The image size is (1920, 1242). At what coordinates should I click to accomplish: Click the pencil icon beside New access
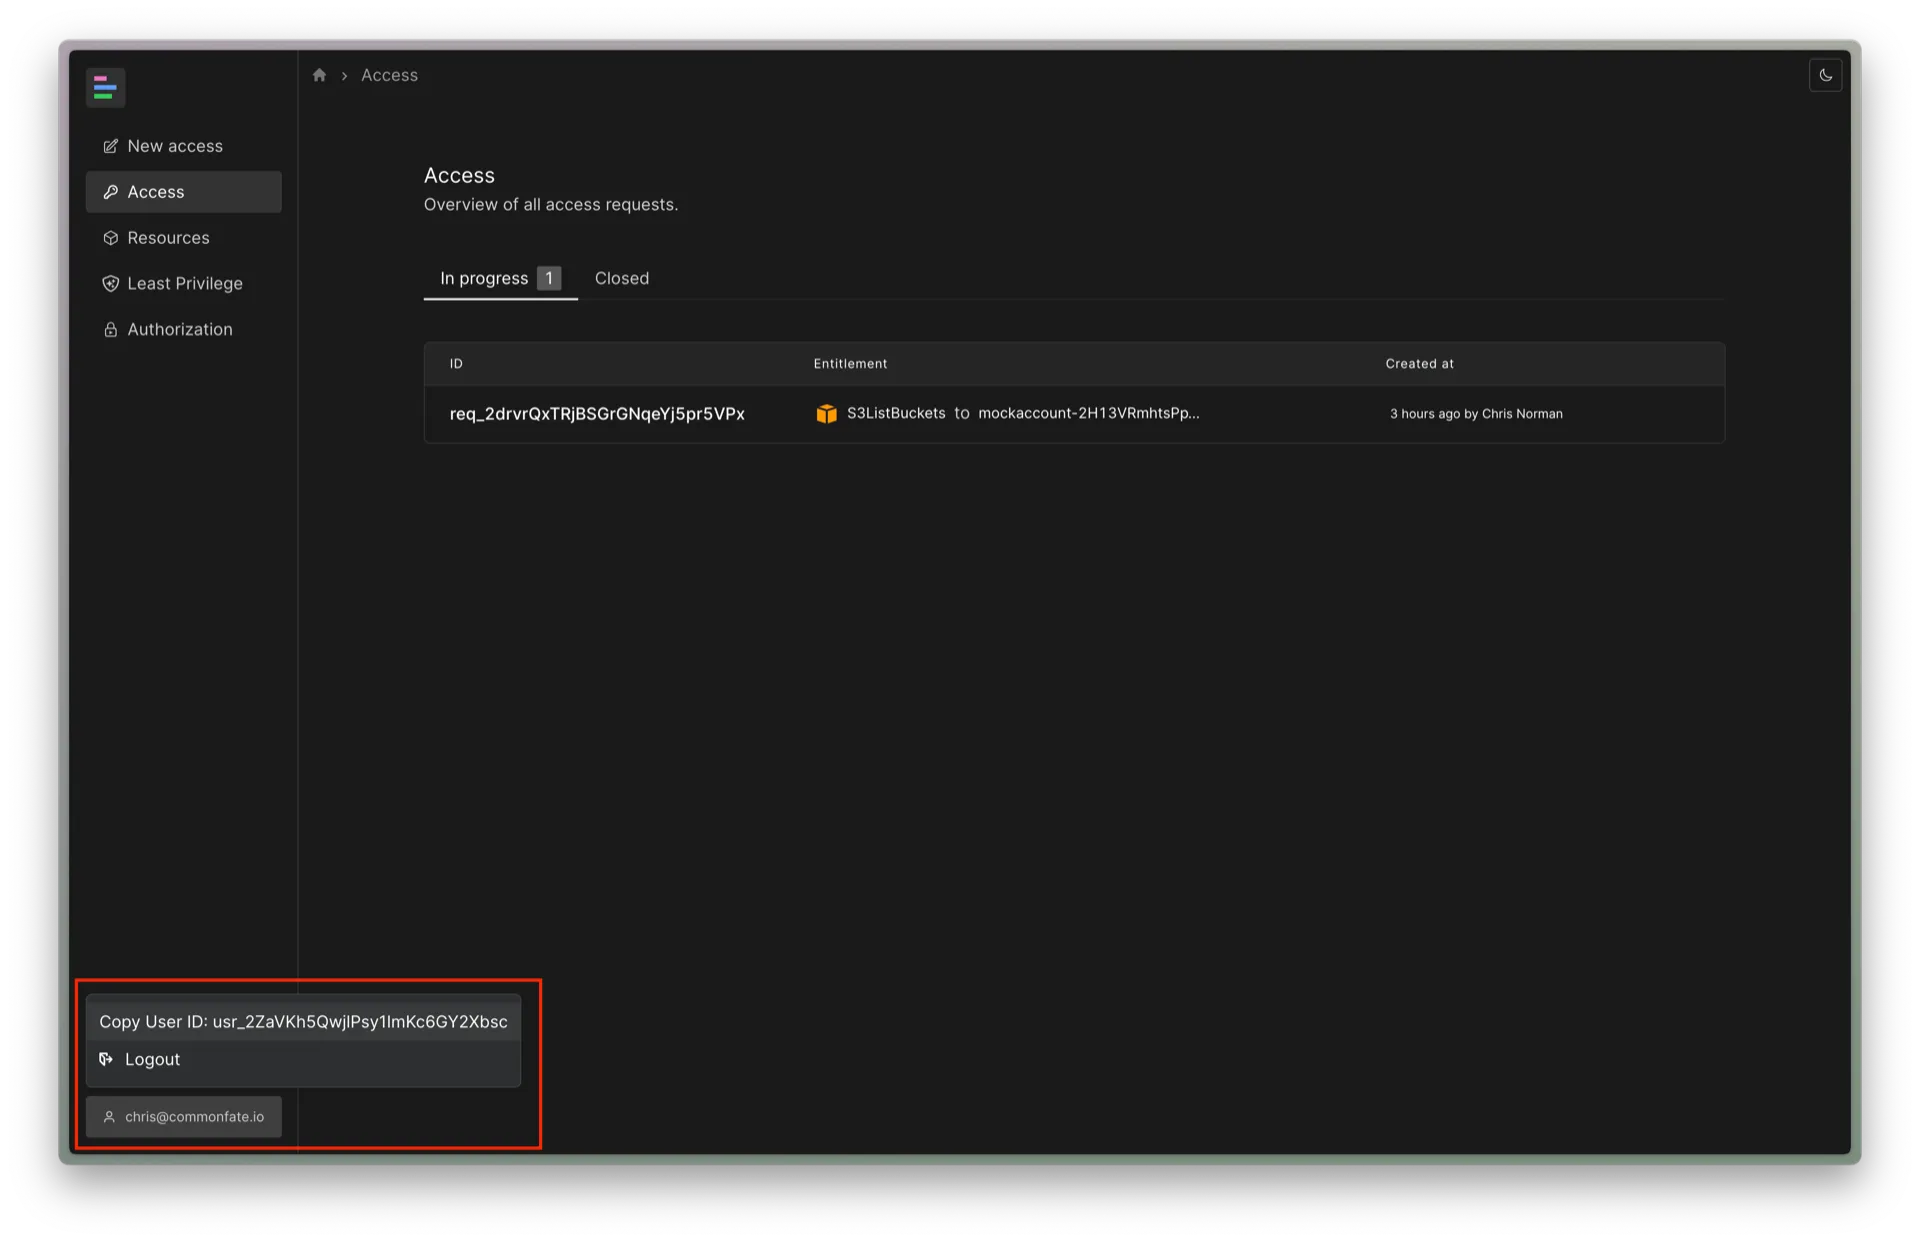pyautogui.click(x=111, y=146)
